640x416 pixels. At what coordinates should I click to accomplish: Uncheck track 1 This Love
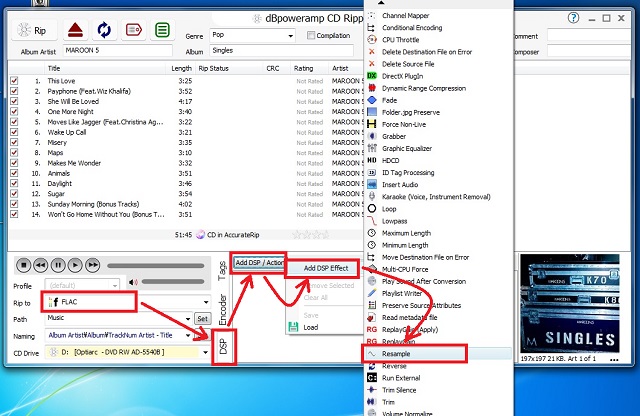click(14, 80)
